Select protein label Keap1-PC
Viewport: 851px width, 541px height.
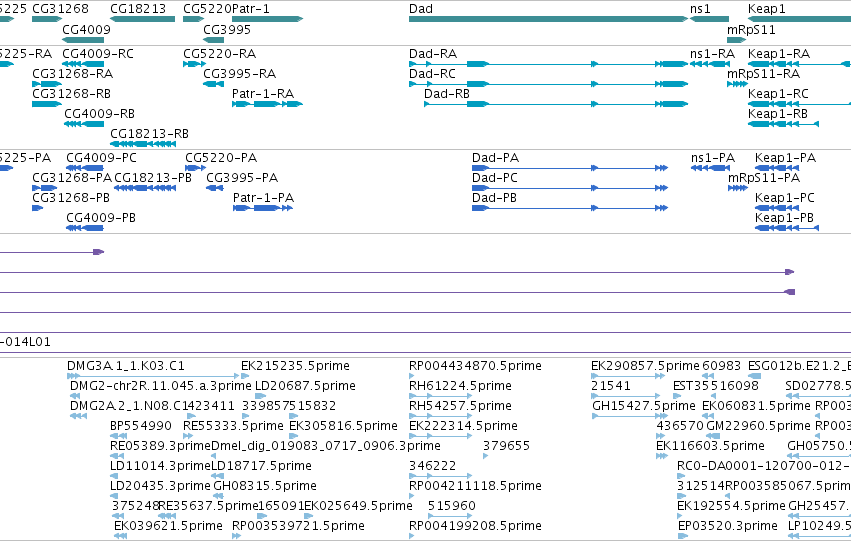[785, 198]
